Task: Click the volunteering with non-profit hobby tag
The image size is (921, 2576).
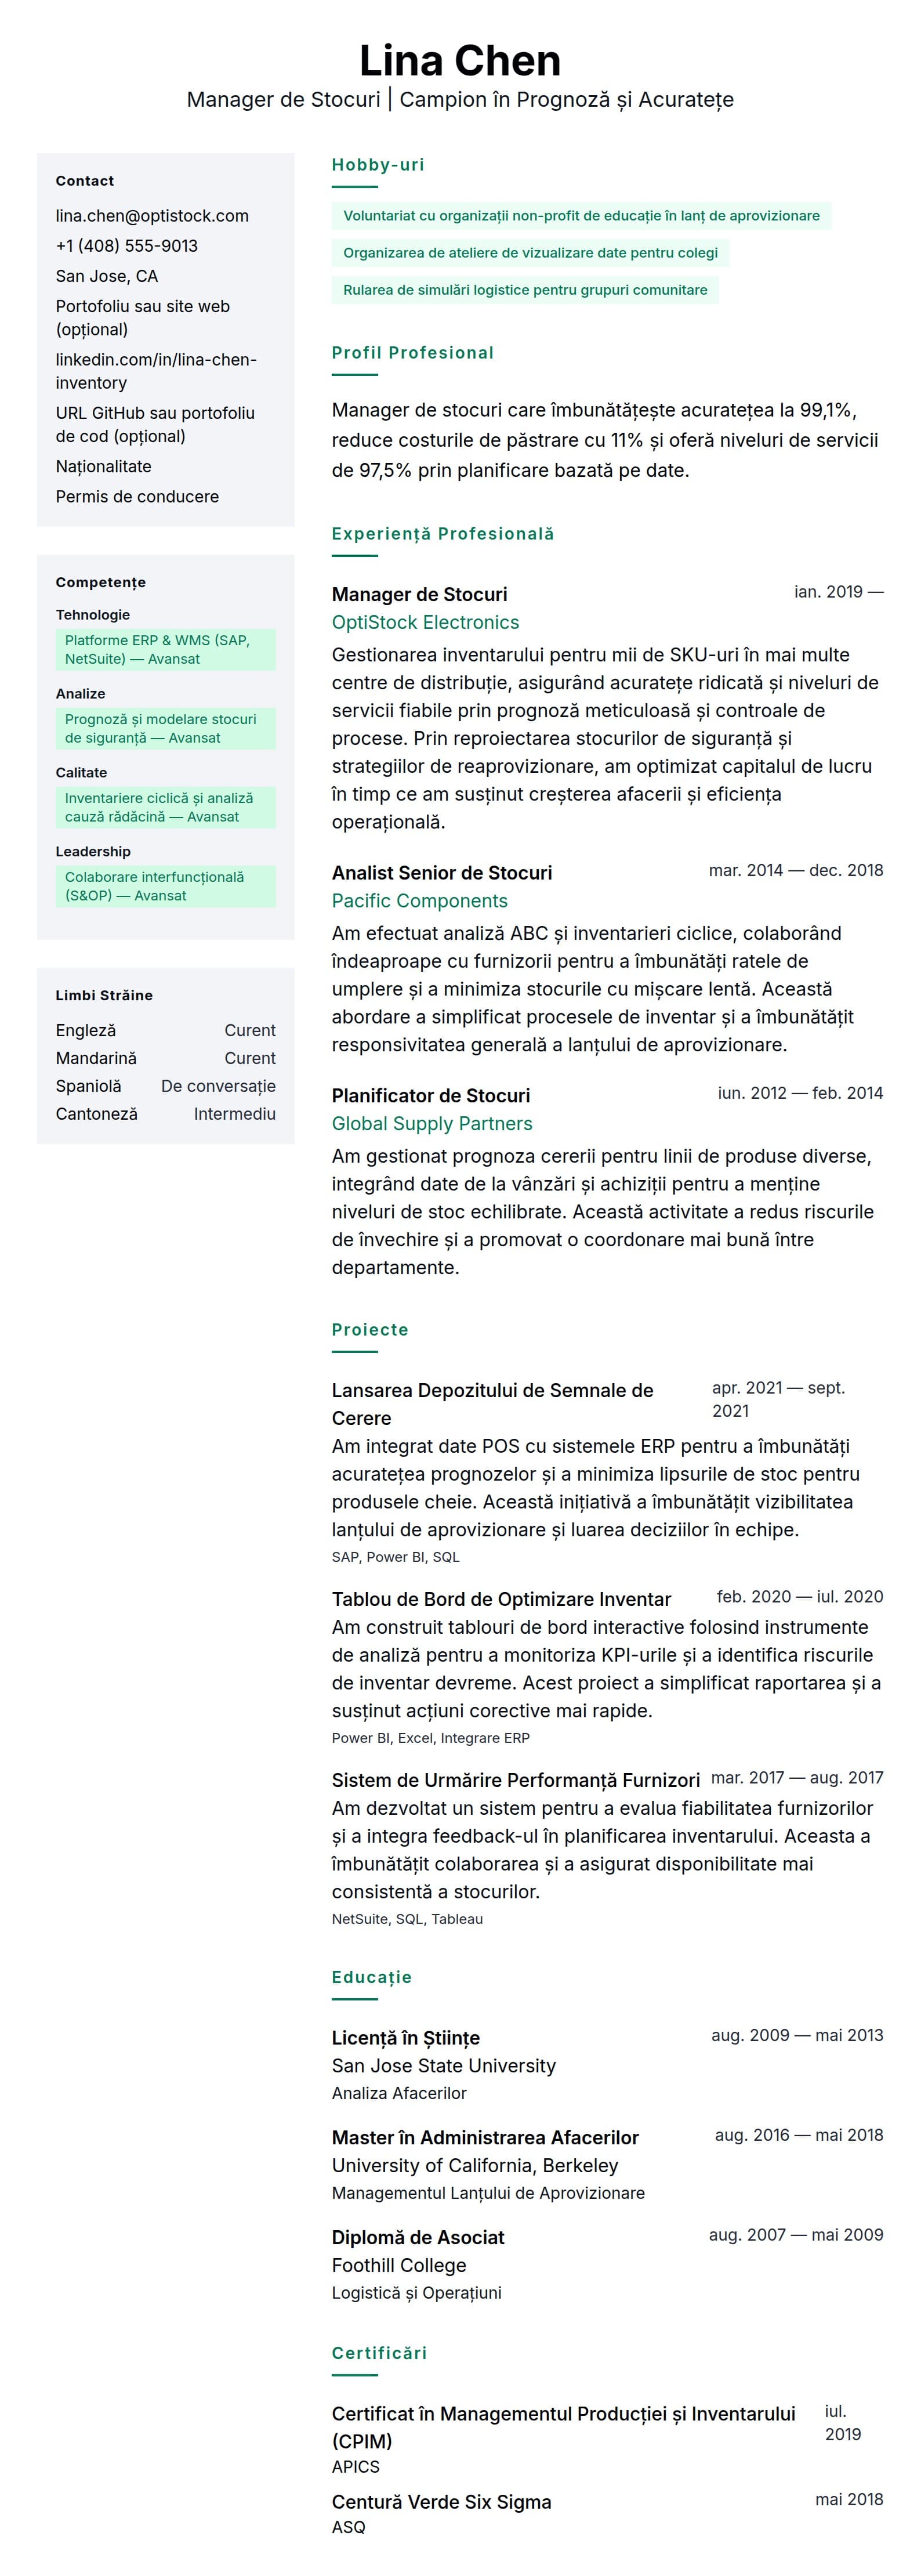Action: [581, 216]
